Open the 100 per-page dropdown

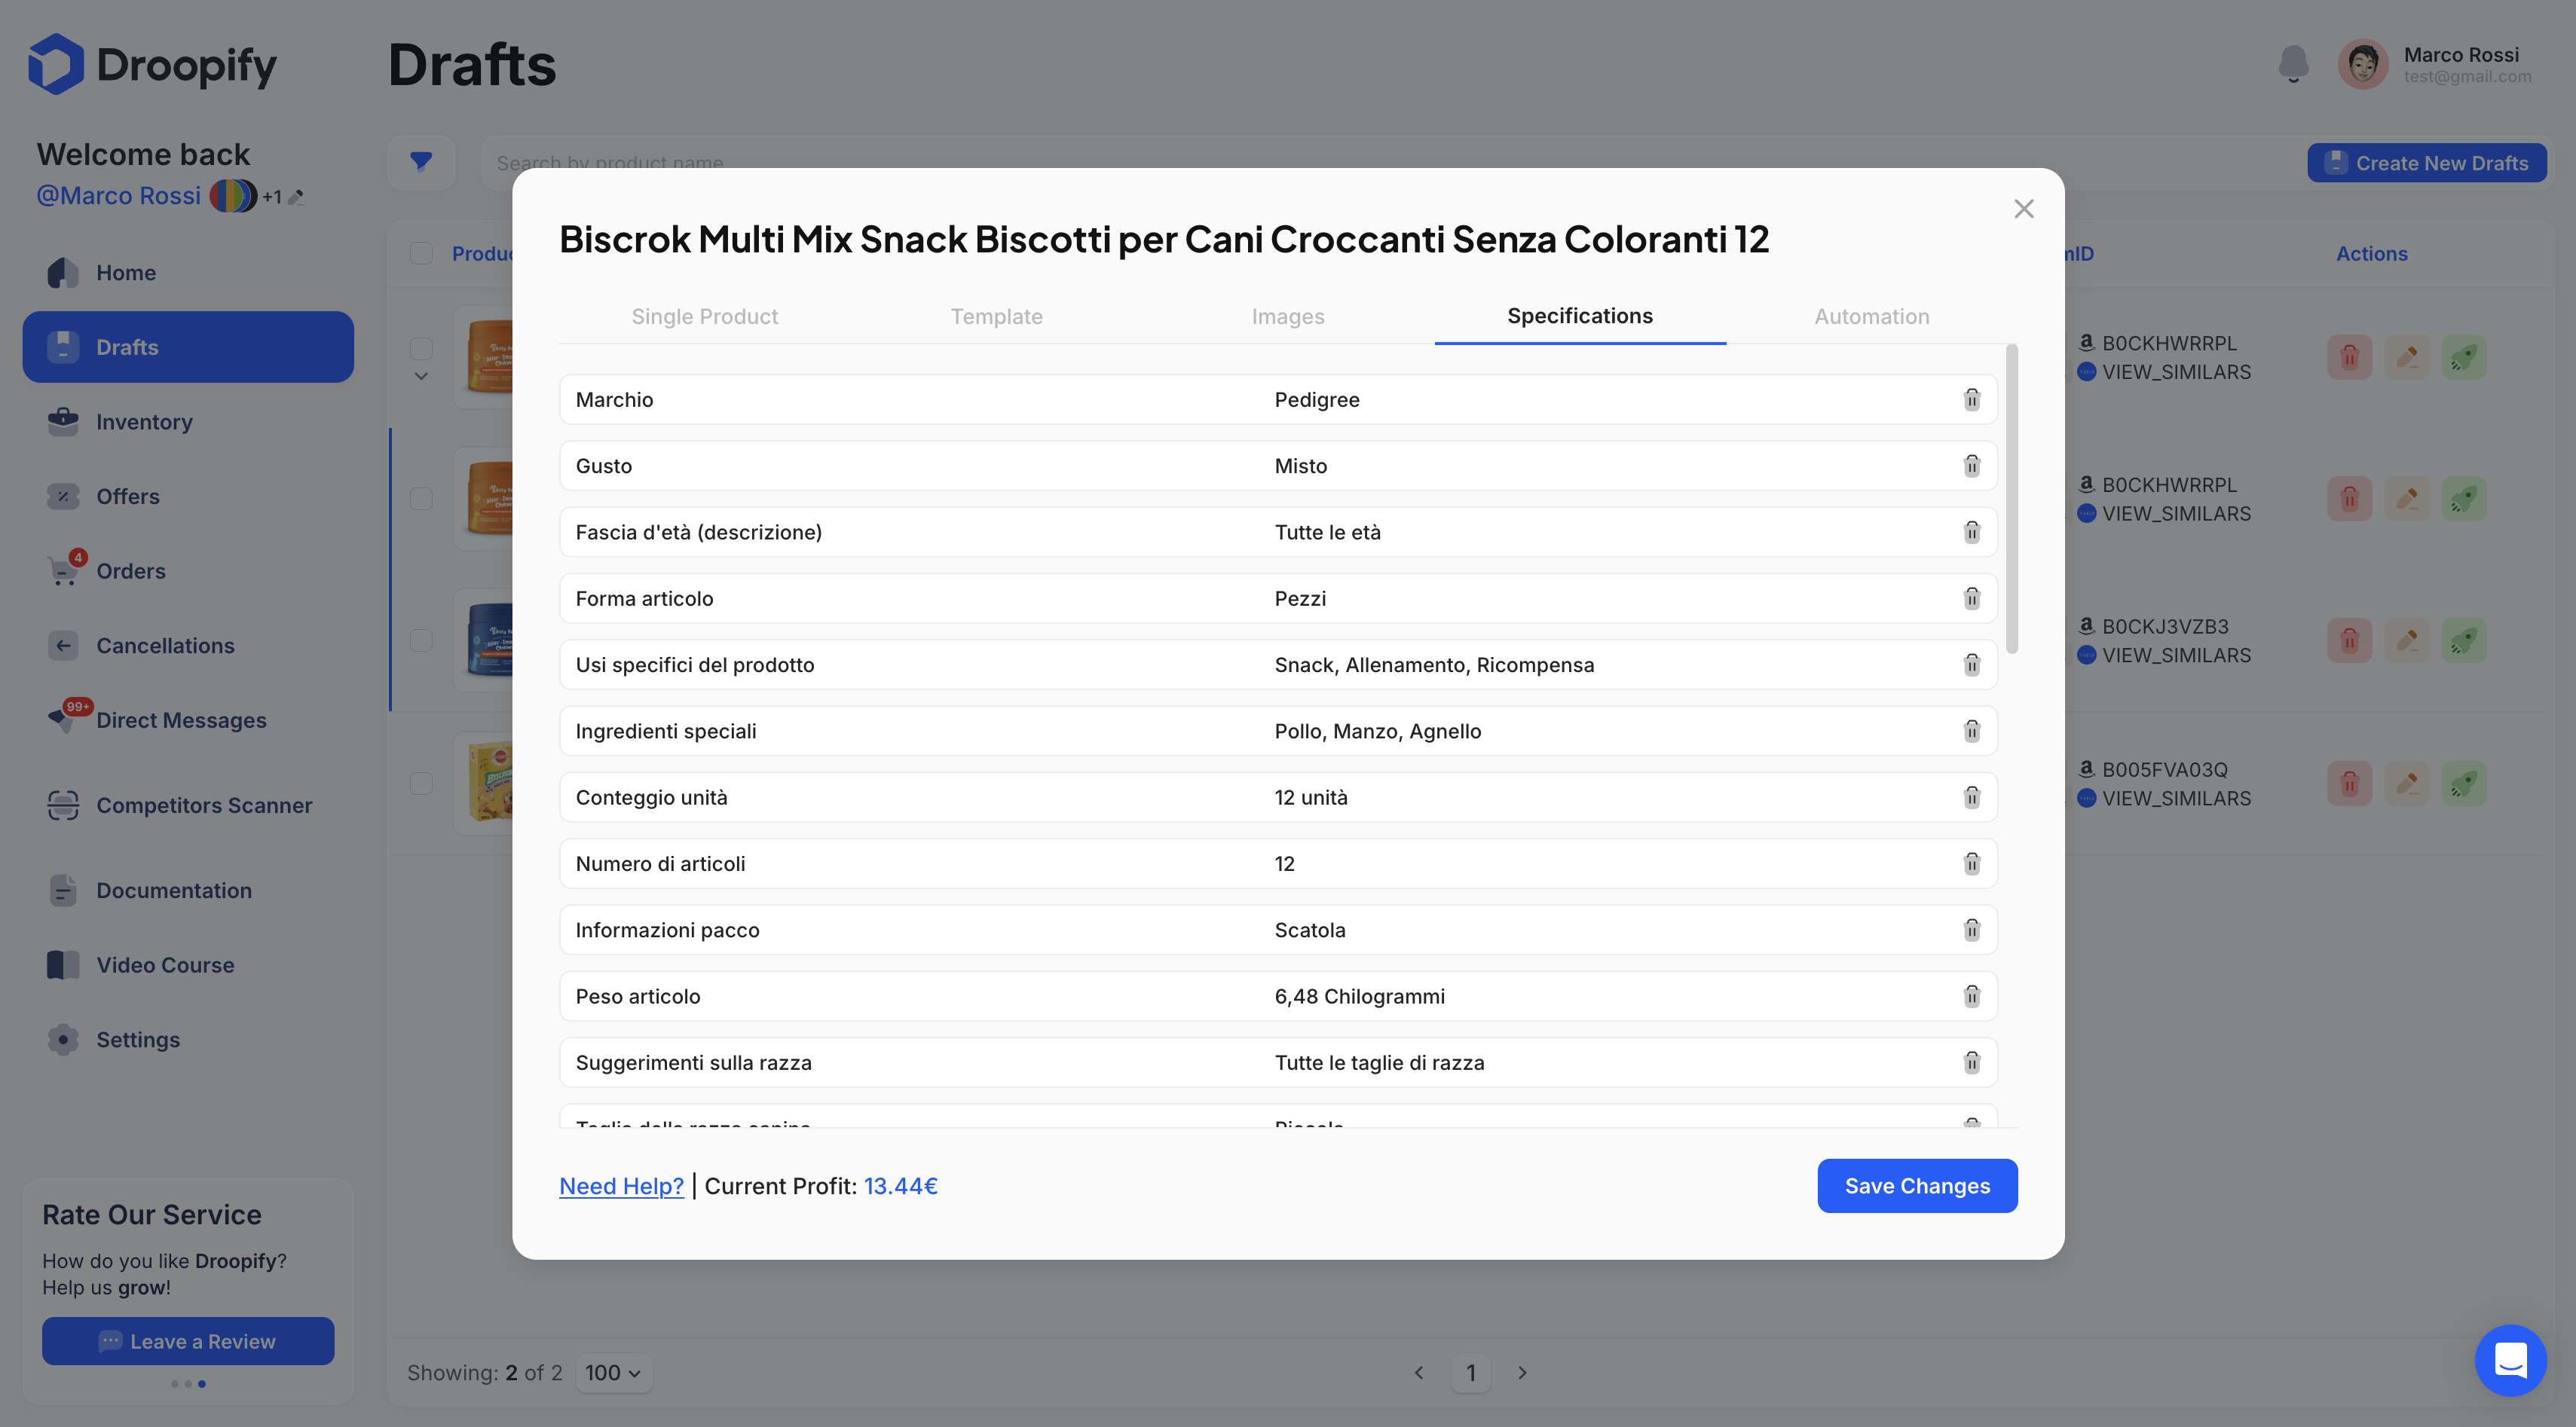point(613,1372)
